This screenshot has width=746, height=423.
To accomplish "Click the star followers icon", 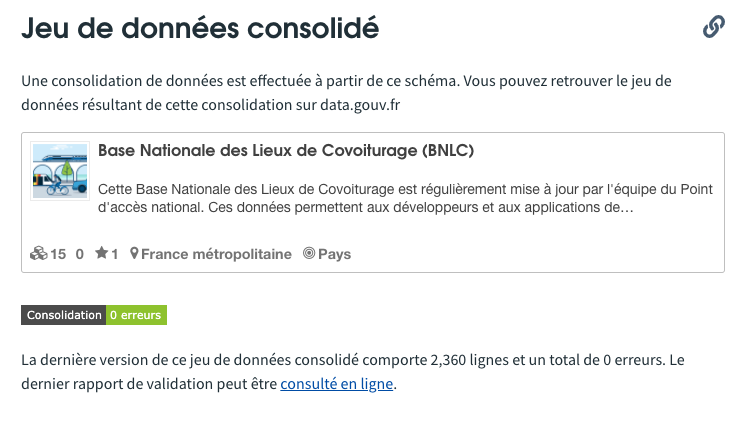I will point(101,253).
